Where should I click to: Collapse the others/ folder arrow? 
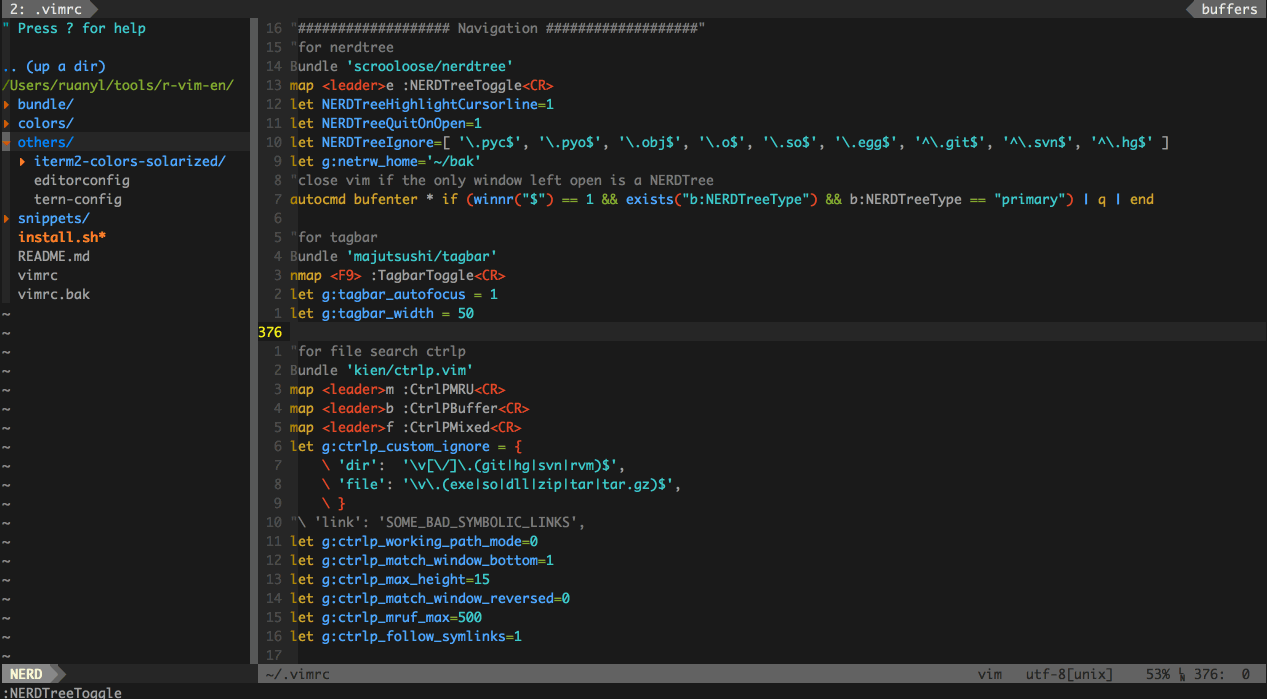[x=6, y=142]
